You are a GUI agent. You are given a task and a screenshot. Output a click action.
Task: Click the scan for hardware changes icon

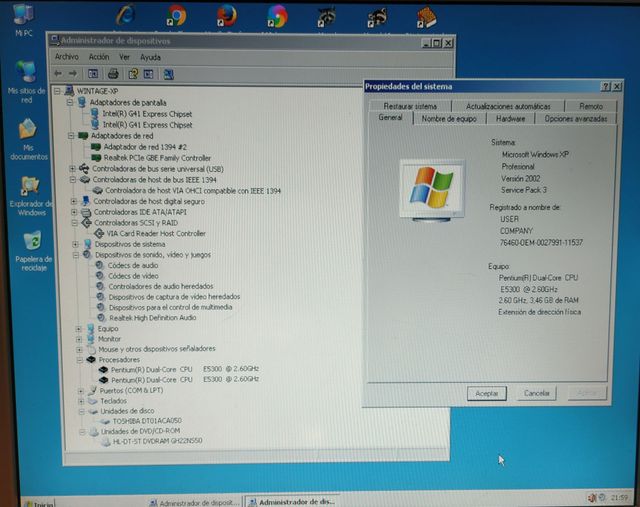pyautogui.click(x=169, y=74)
